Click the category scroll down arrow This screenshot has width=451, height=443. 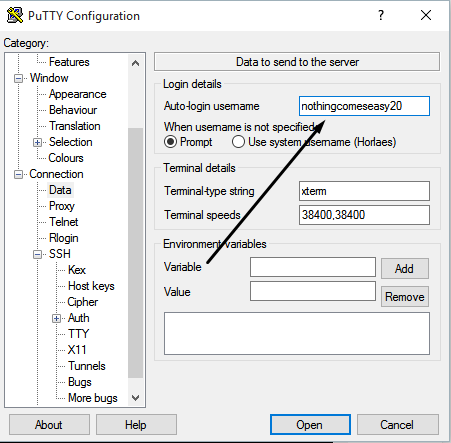pos(135,398)
